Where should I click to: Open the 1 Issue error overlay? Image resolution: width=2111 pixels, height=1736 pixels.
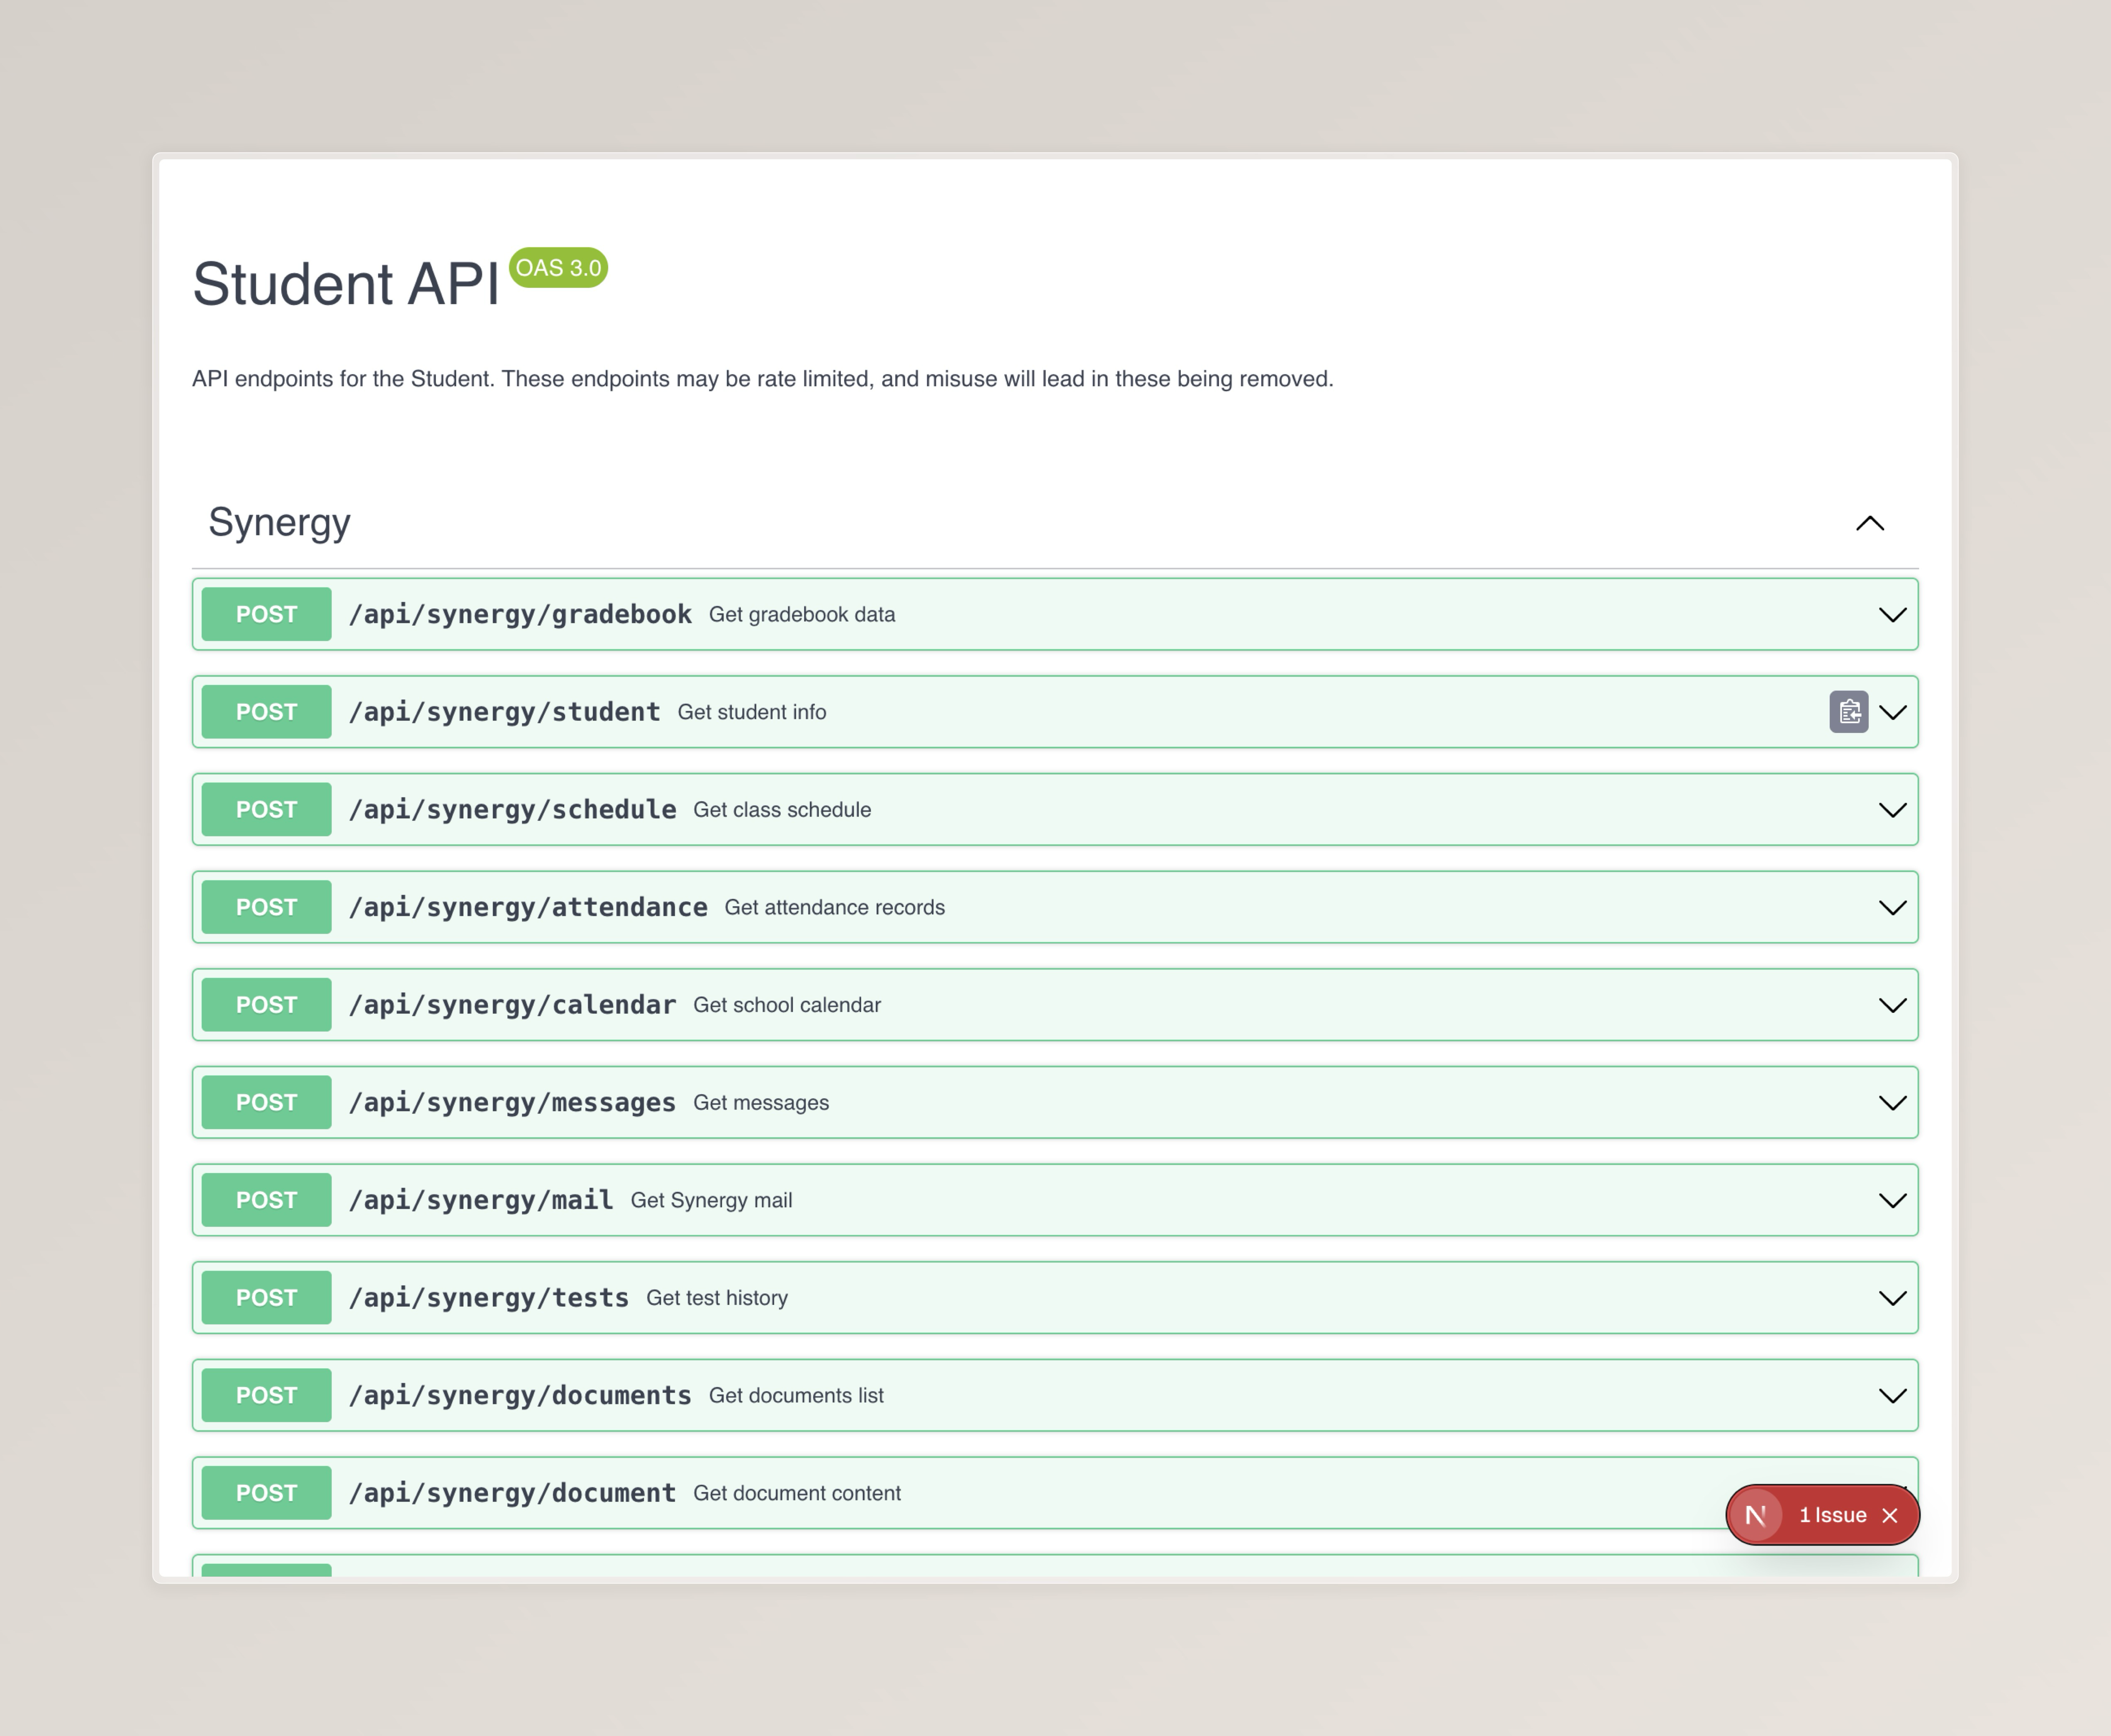coord(1832,1515)
